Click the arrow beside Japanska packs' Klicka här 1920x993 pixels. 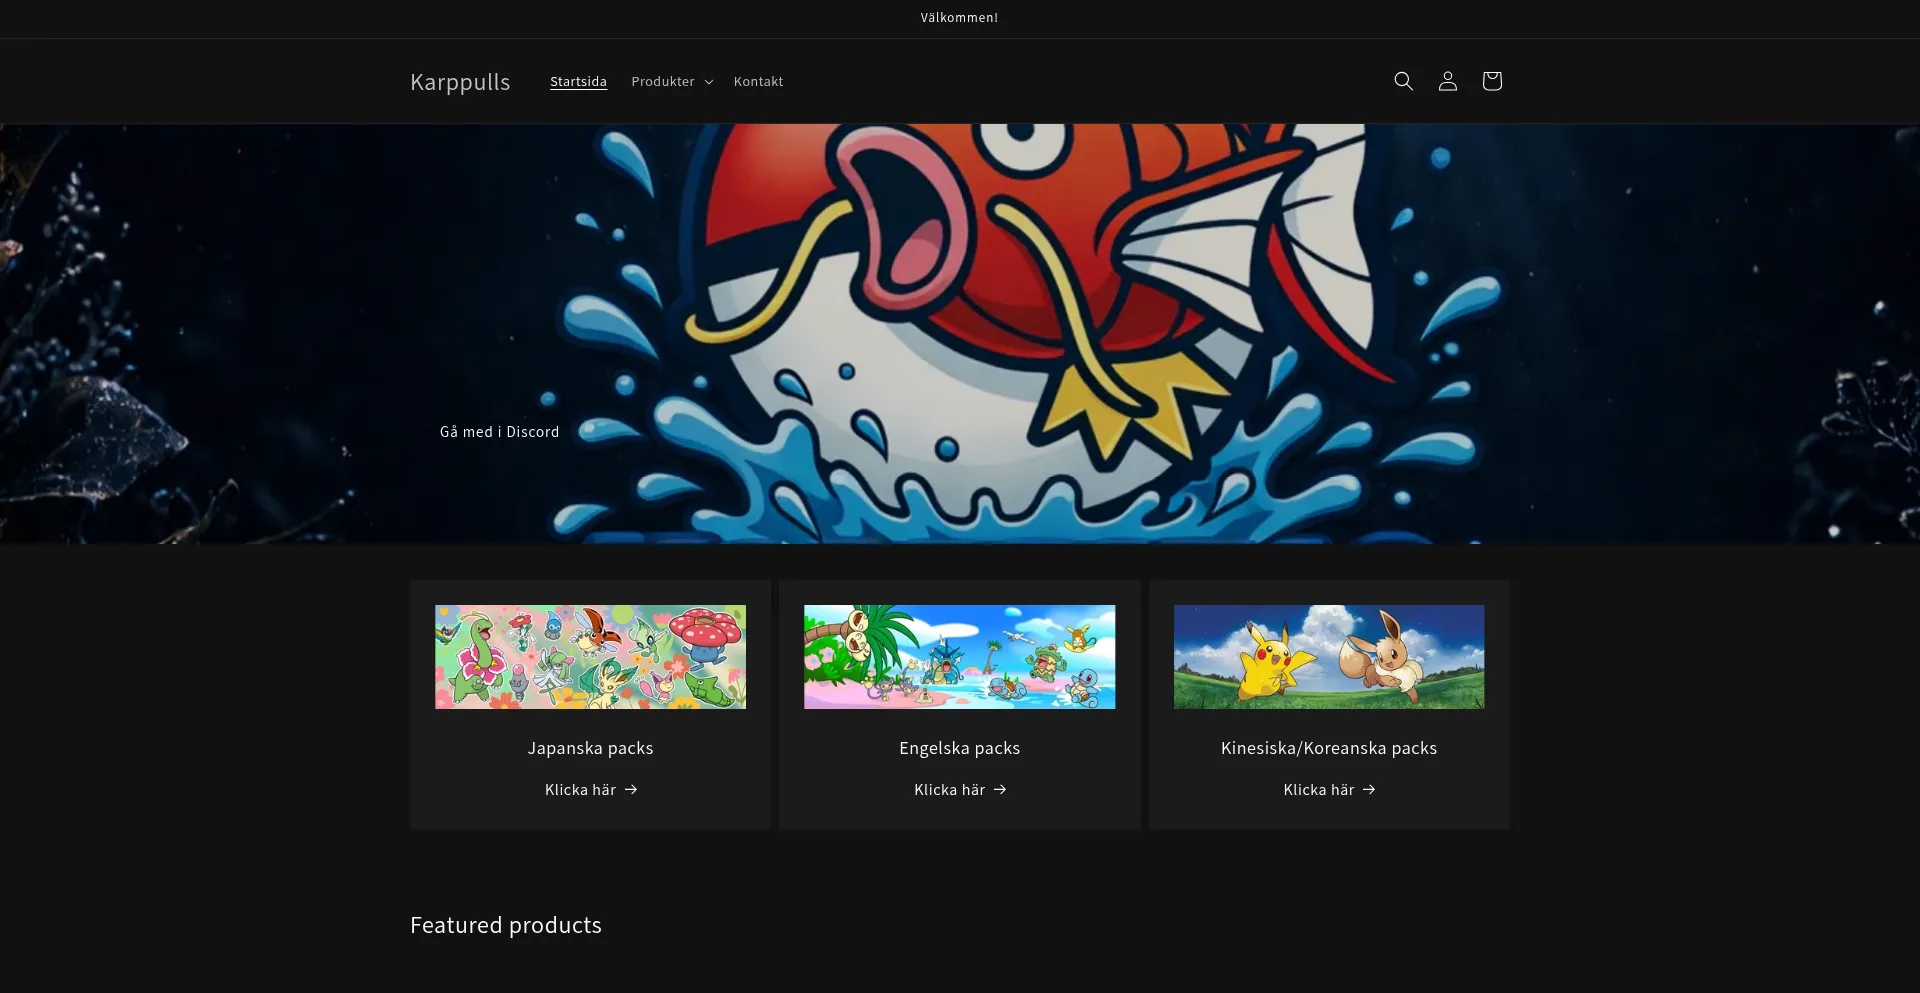631,790
